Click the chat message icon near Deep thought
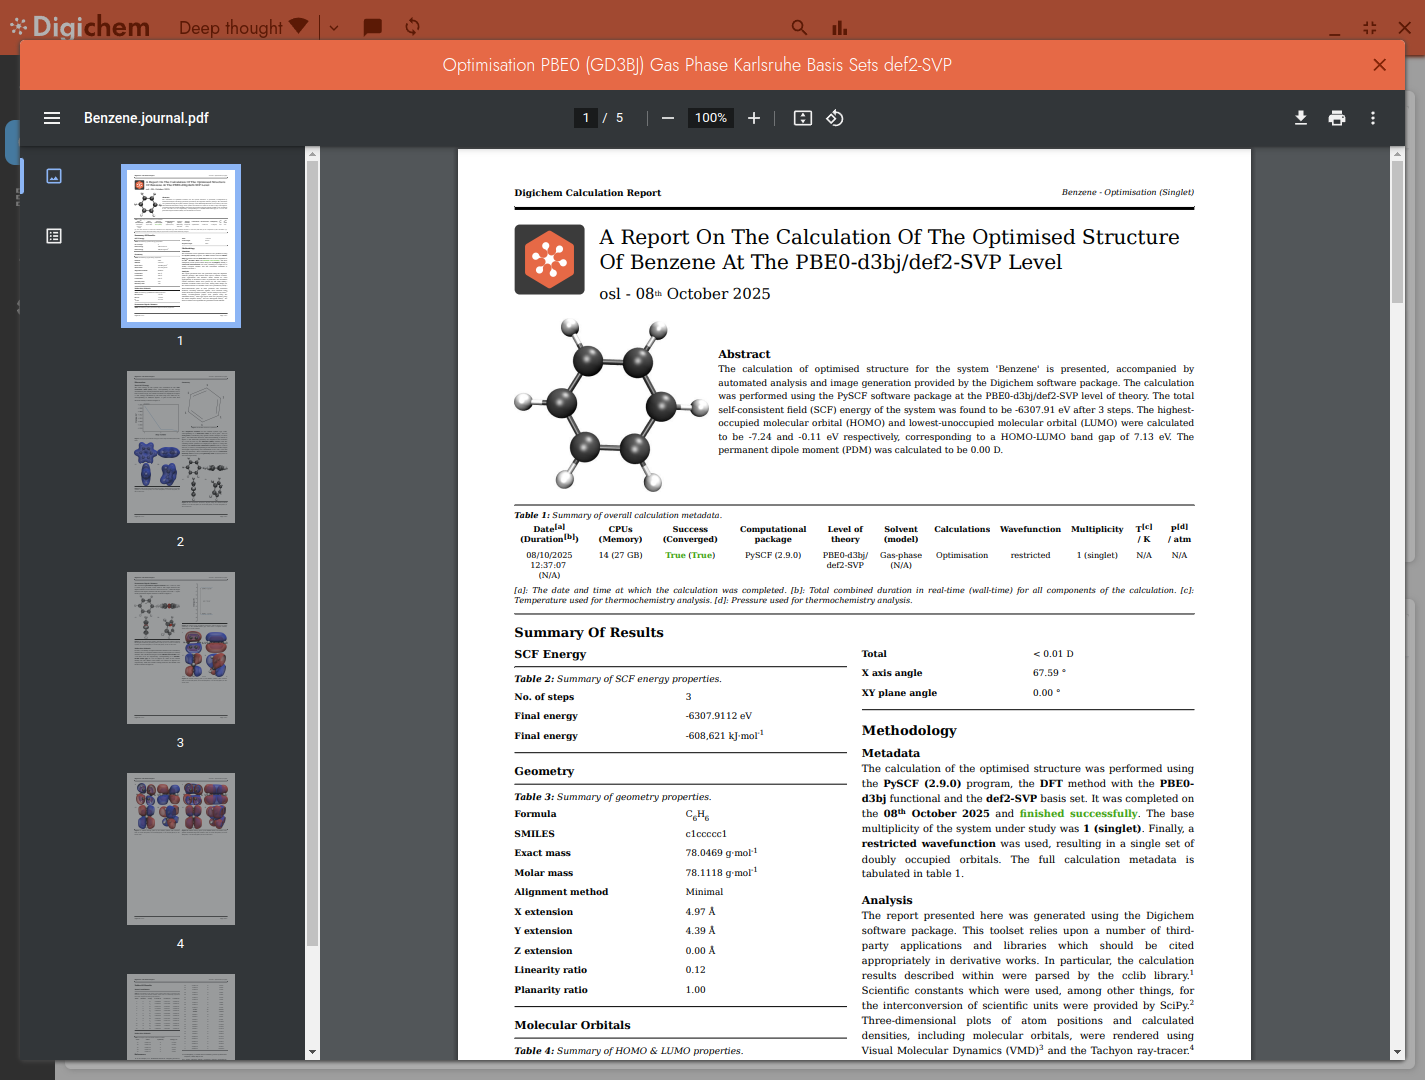1425x1080 pixels. pos(371,27)
